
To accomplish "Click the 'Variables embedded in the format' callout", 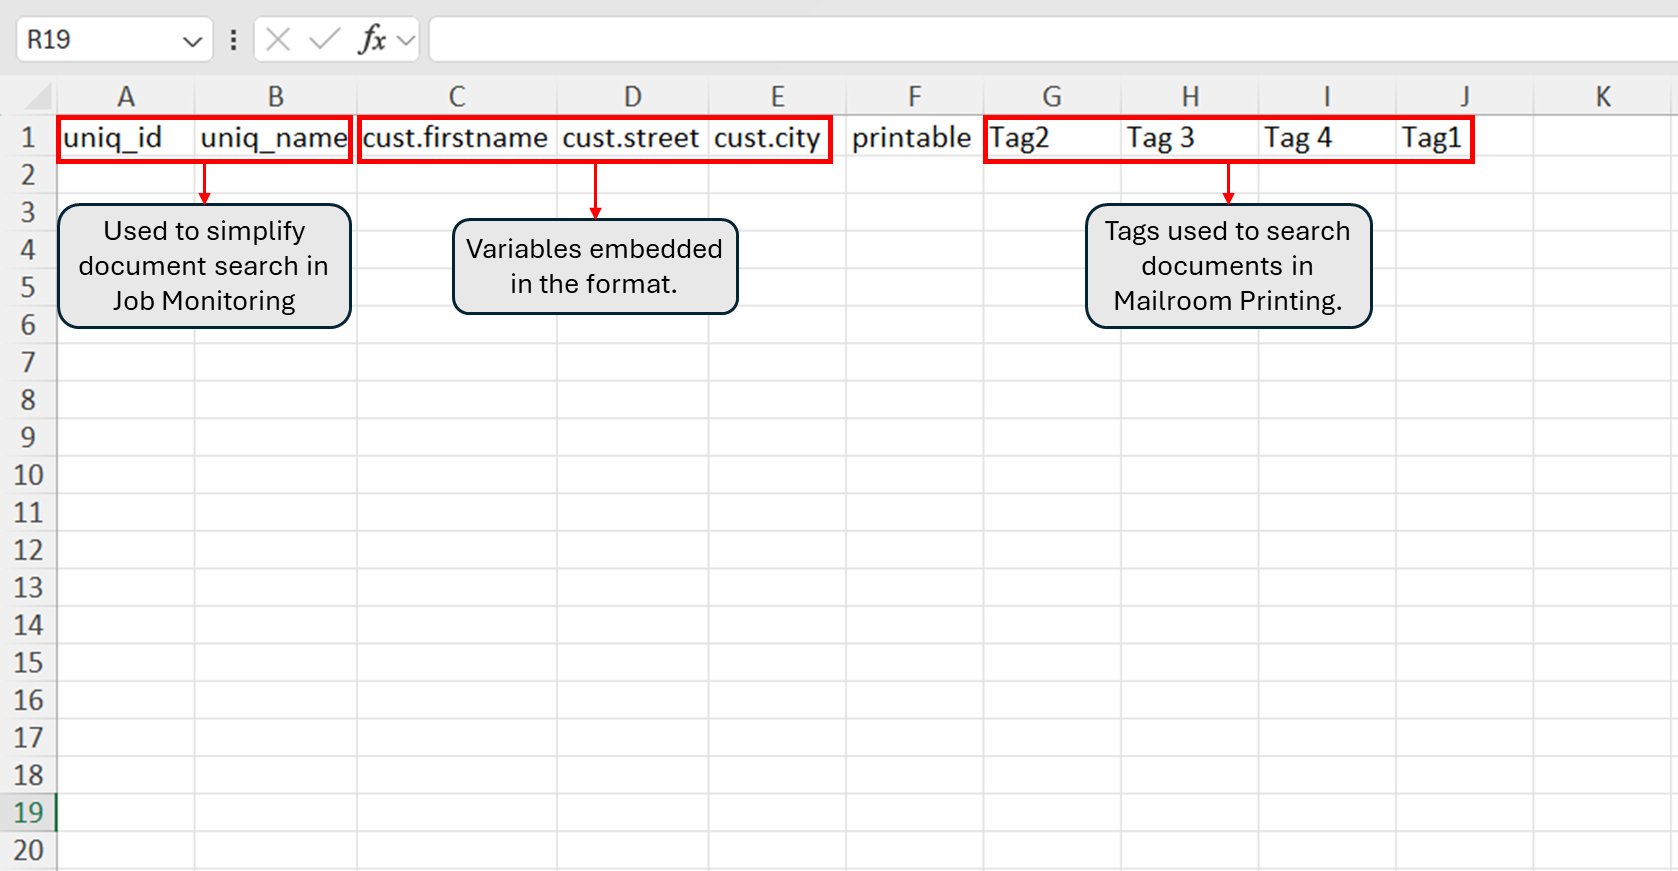I will [595, 266].
